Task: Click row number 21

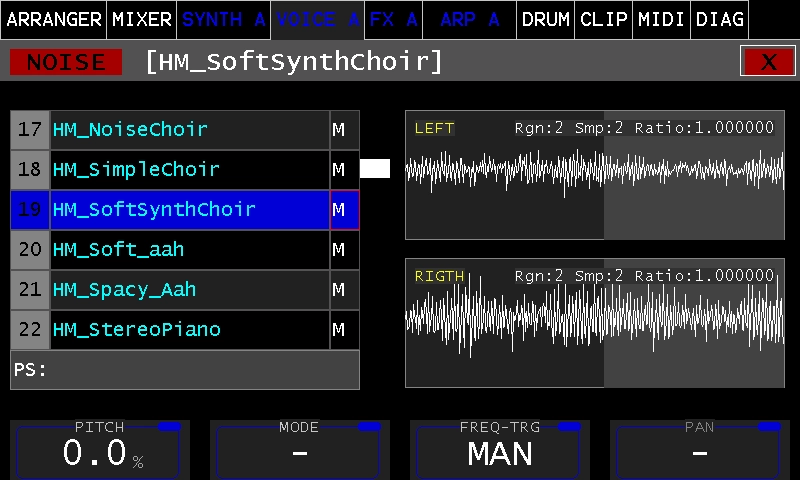Action: click(x=30, y=290)
